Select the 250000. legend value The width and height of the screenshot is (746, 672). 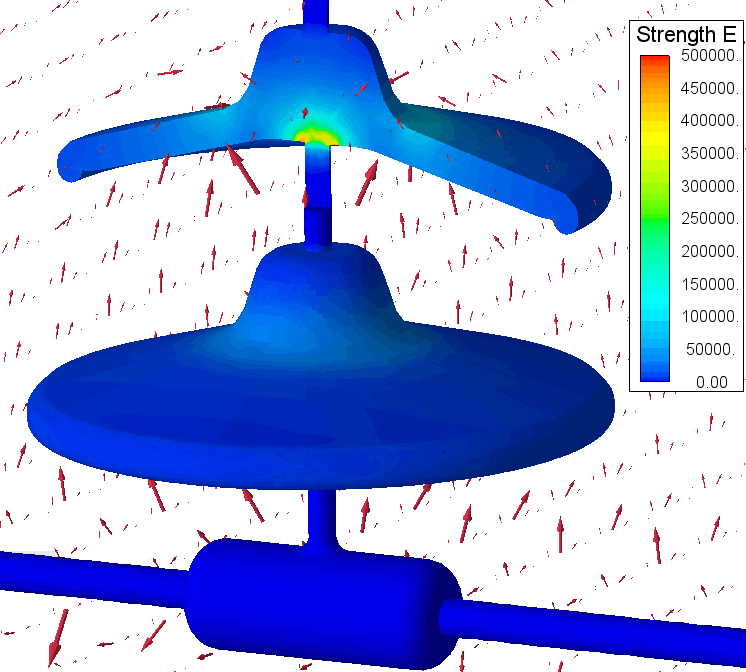point(709,218)
